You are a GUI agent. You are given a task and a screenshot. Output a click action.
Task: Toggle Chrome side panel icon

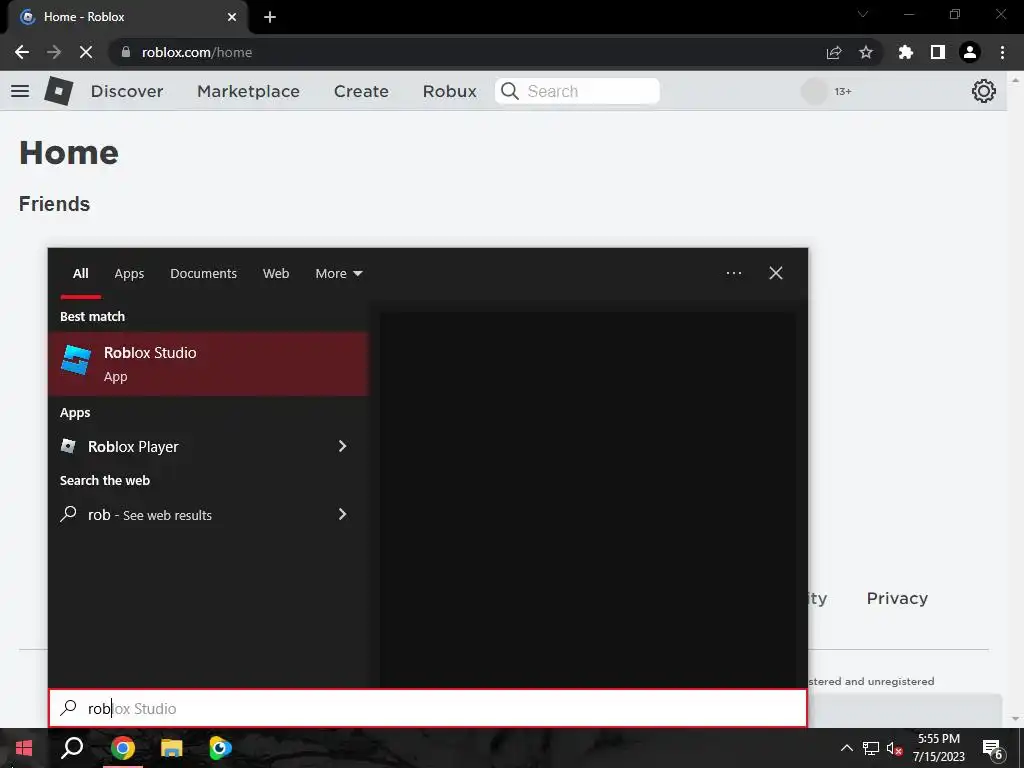tap(938, 52)
